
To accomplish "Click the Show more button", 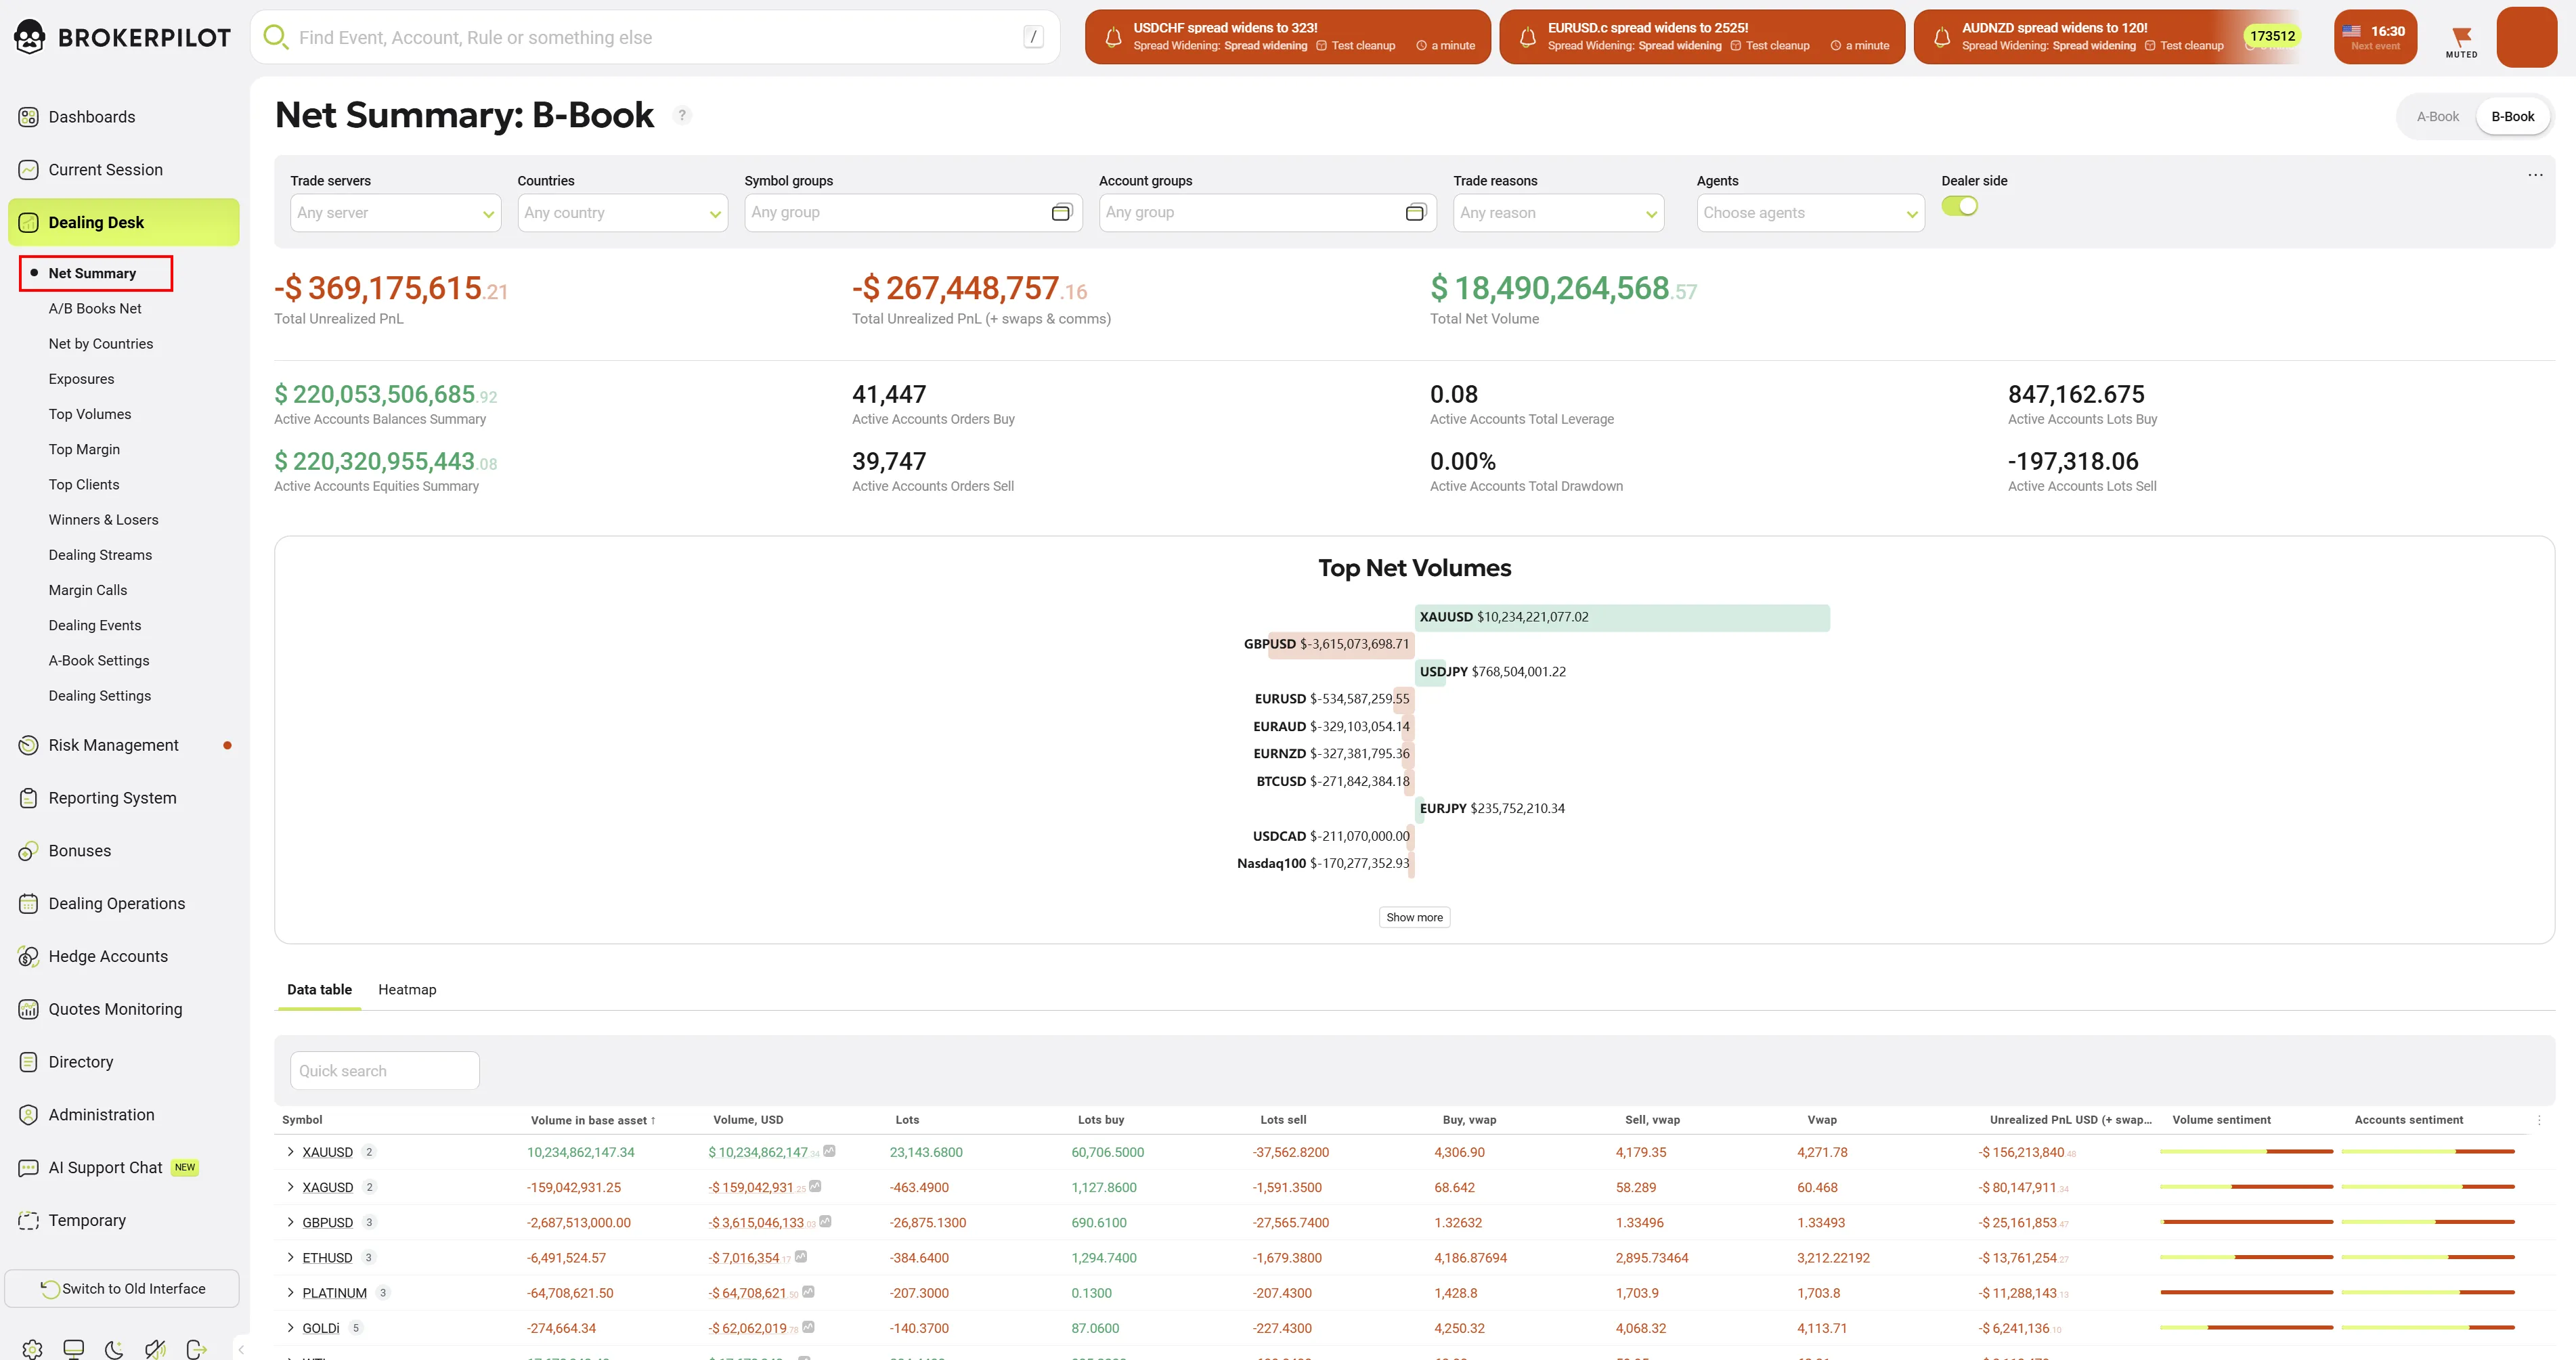I will (1414, 917).
